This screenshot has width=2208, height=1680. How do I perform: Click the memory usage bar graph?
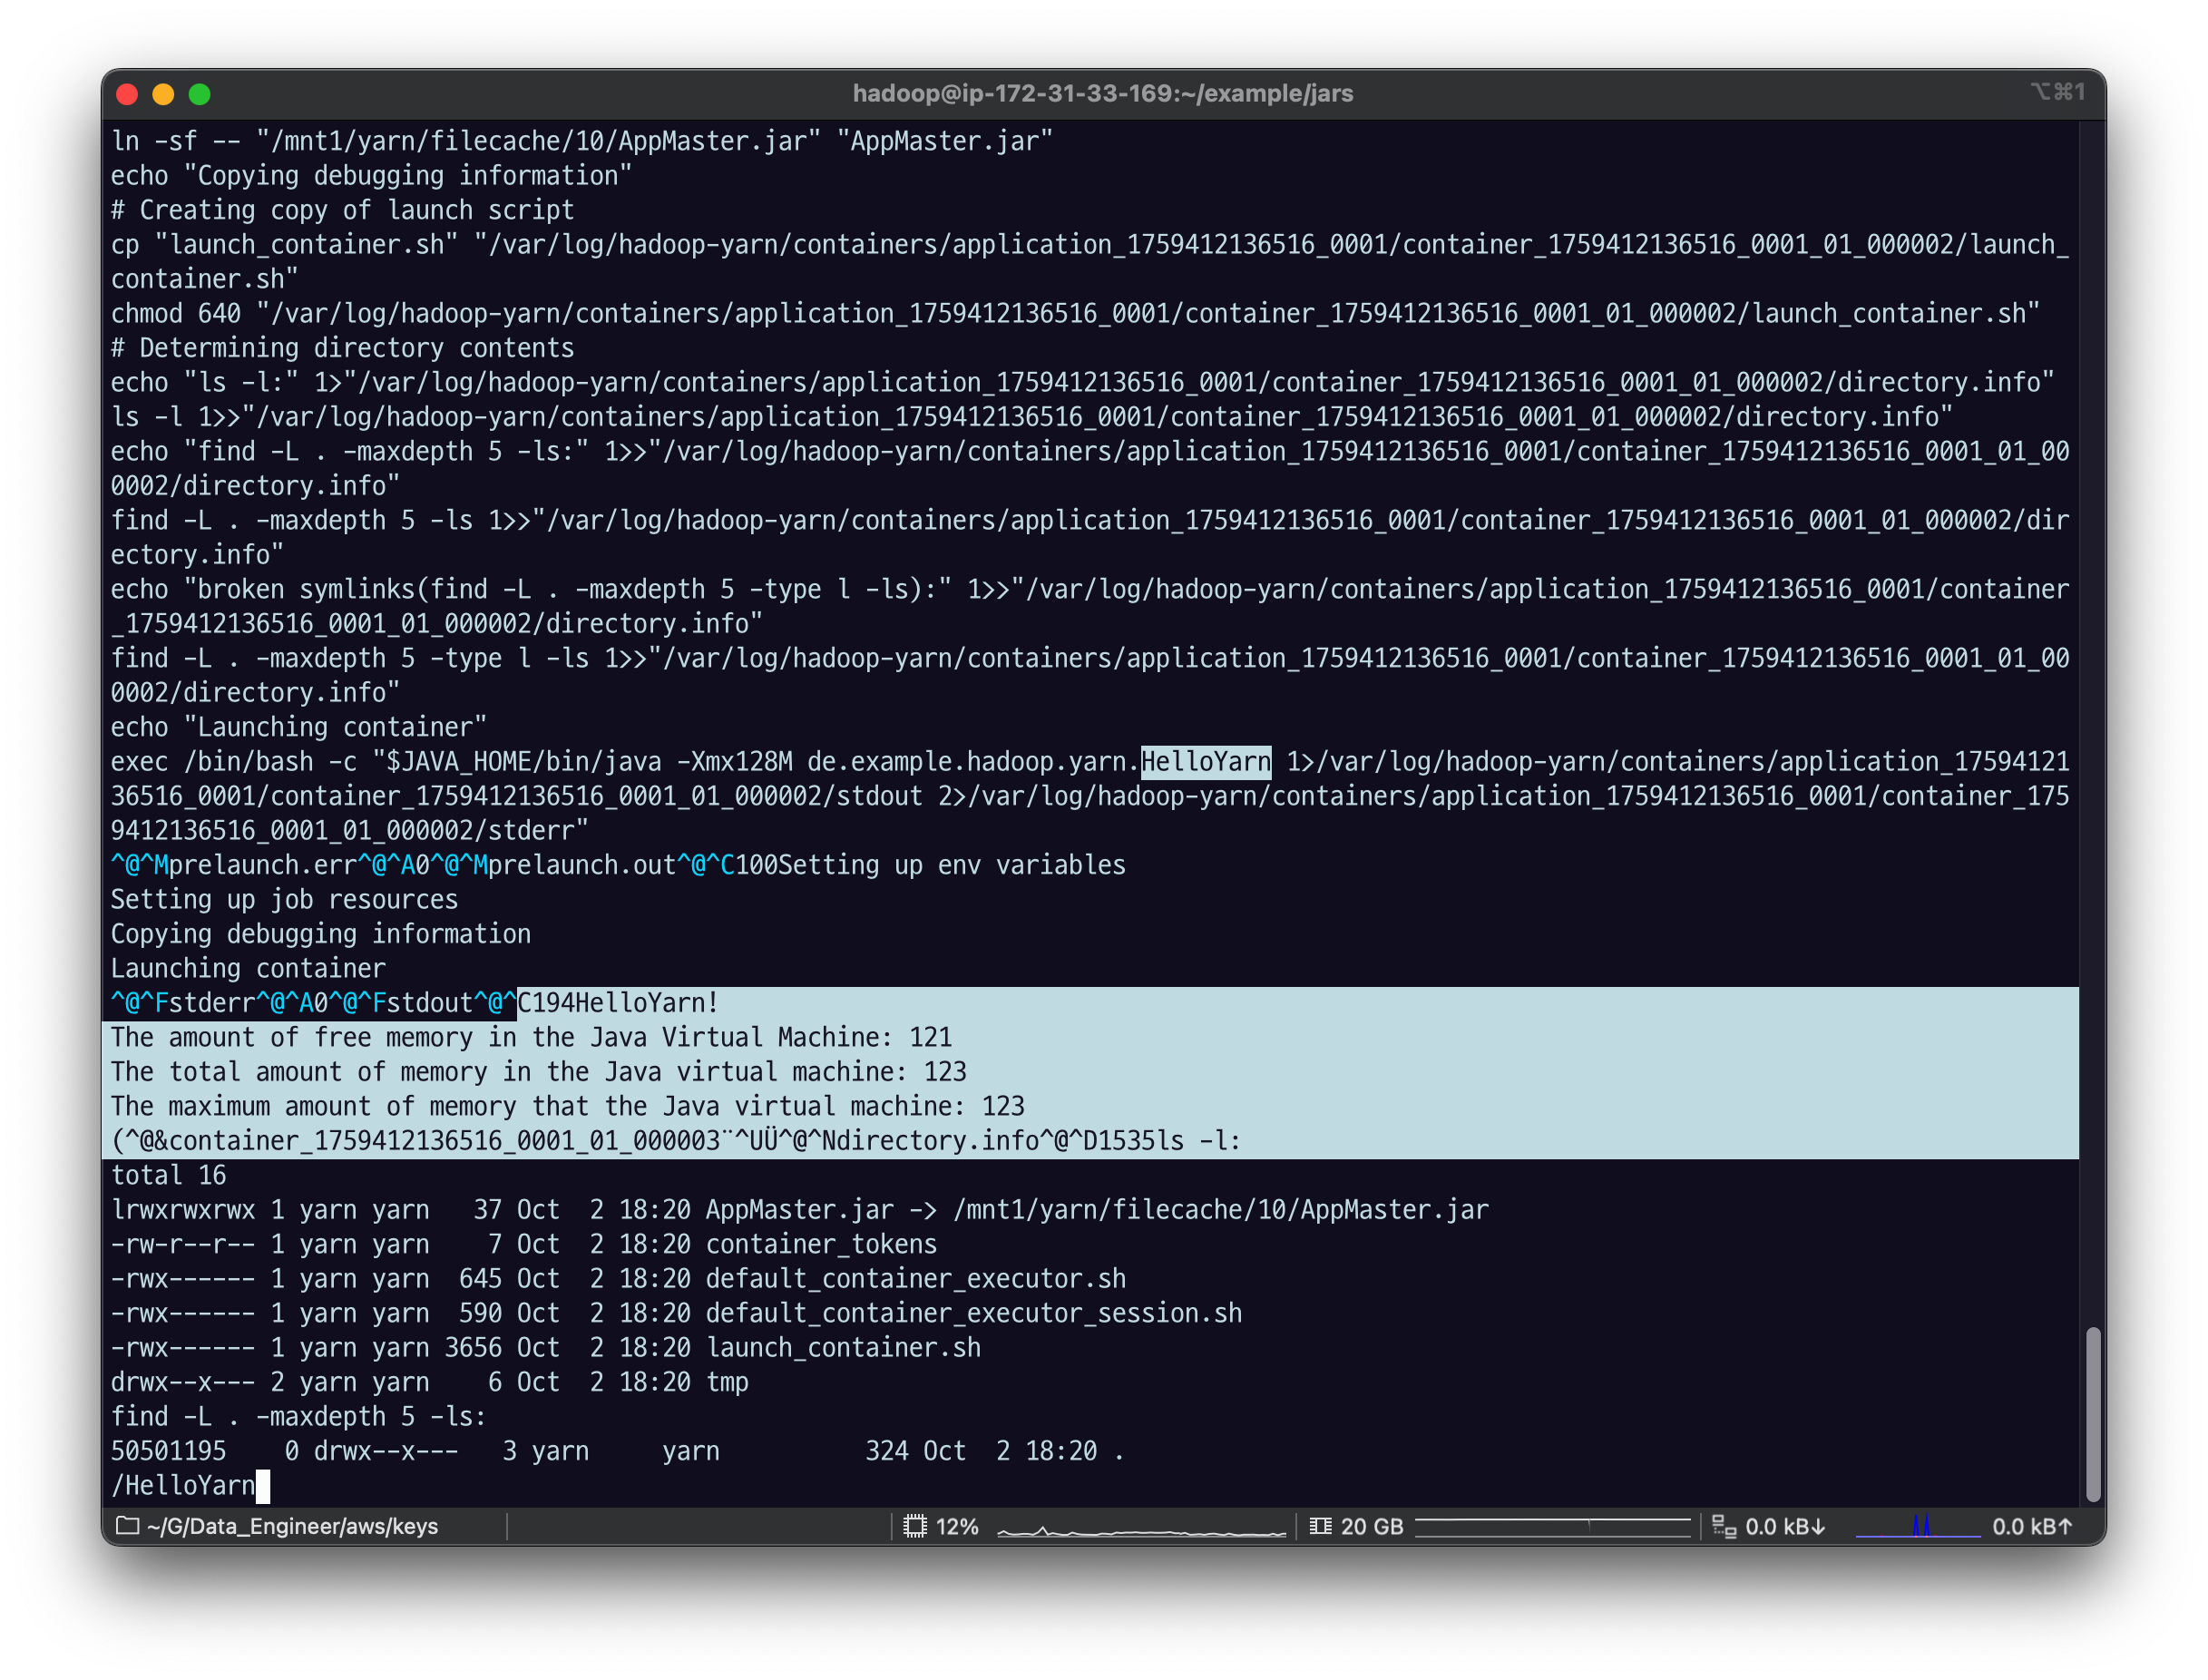click(1552, 1526)
